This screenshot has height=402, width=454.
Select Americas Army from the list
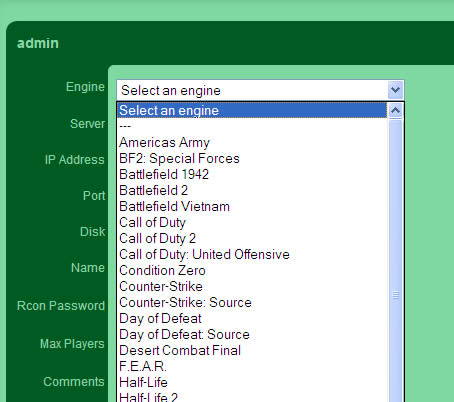pyautogui.click(x=252, y=142)
